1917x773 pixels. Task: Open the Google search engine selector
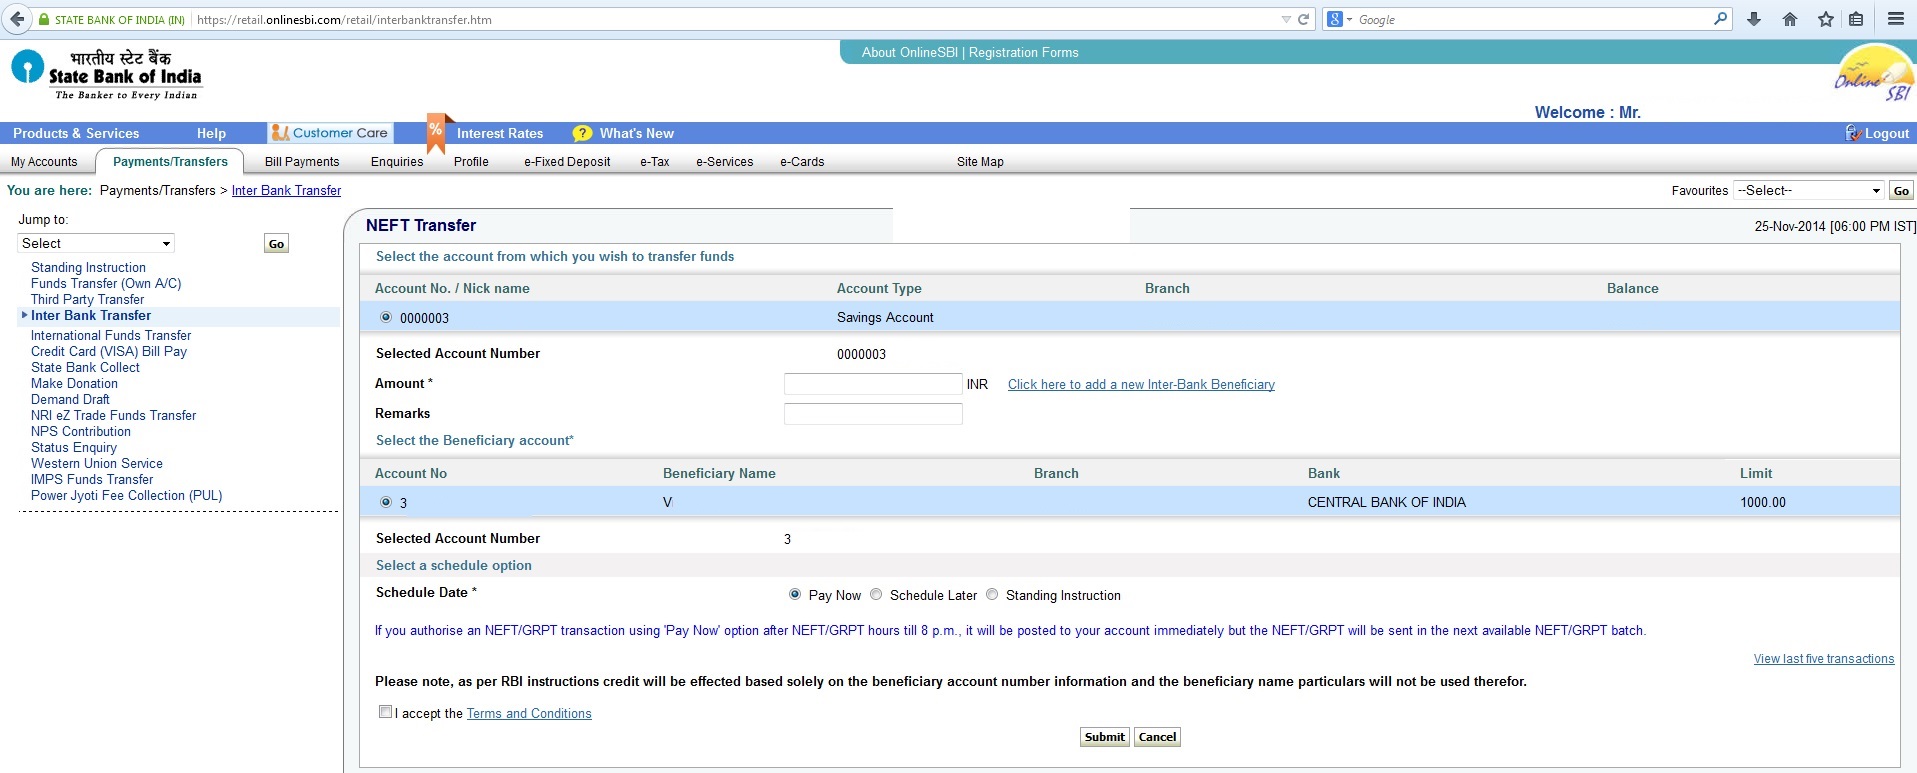coord(1338,19)
